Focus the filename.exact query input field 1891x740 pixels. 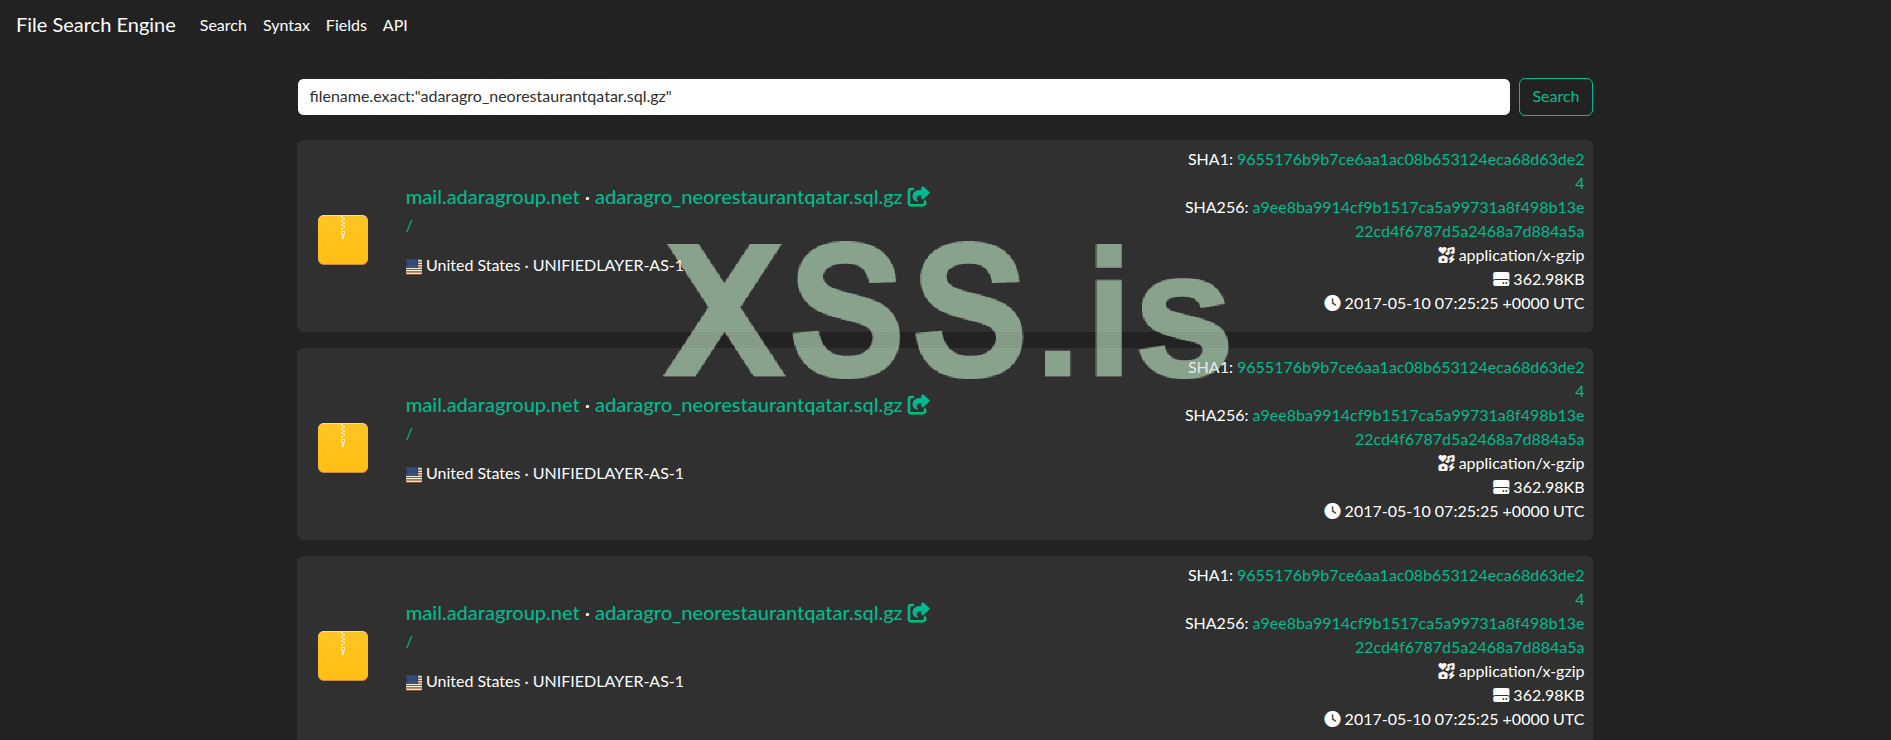click(x=904, y=97)
